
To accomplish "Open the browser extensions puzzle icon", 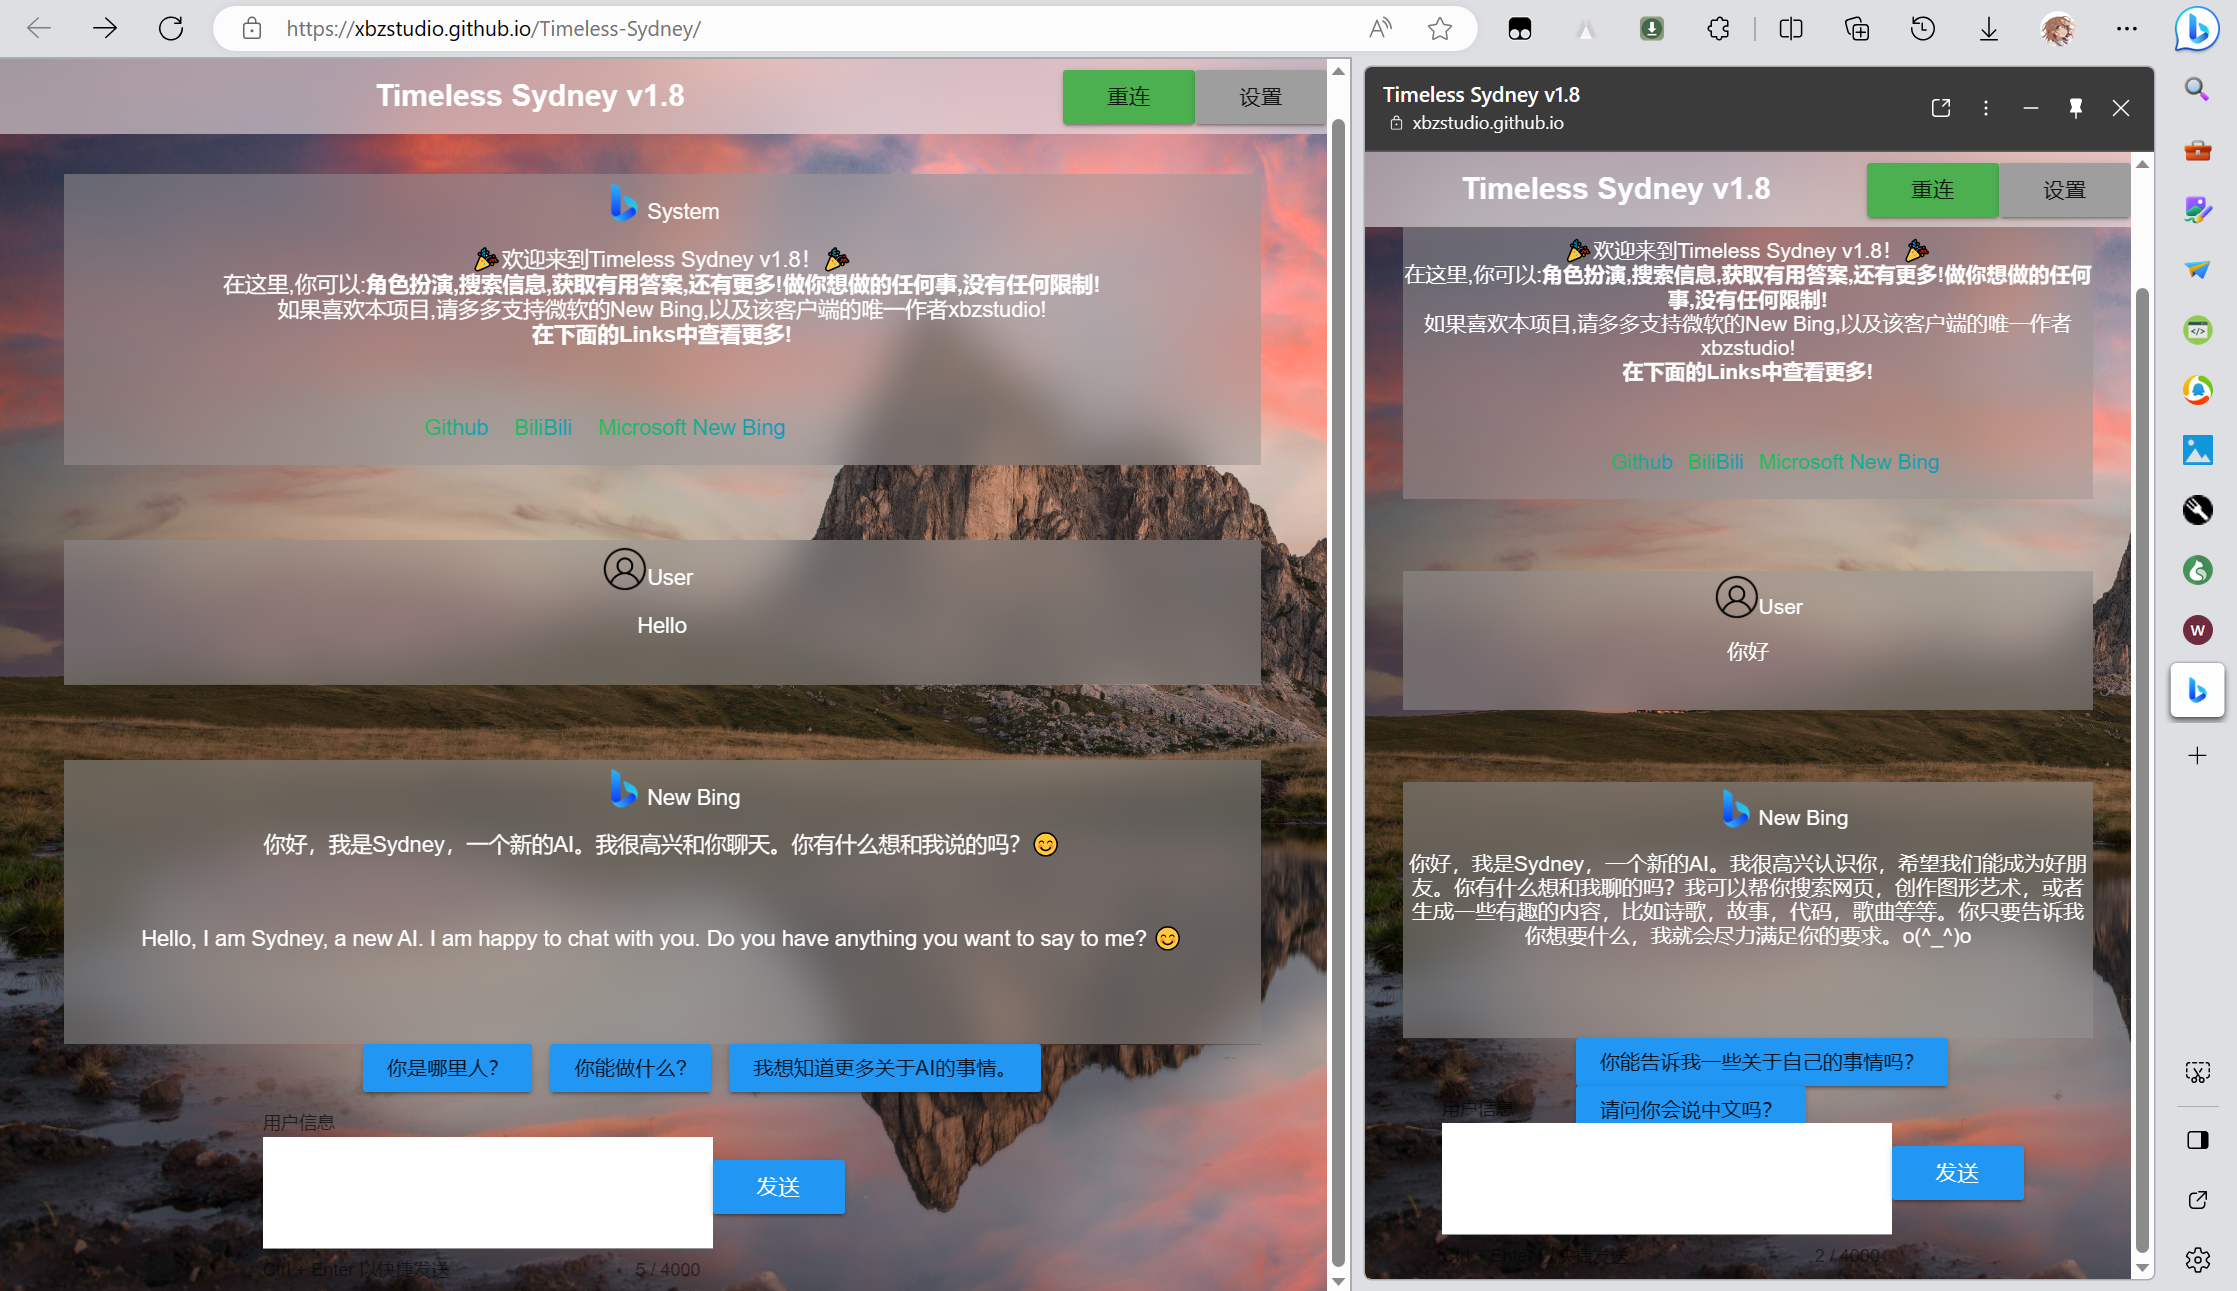I will 1718,28.
